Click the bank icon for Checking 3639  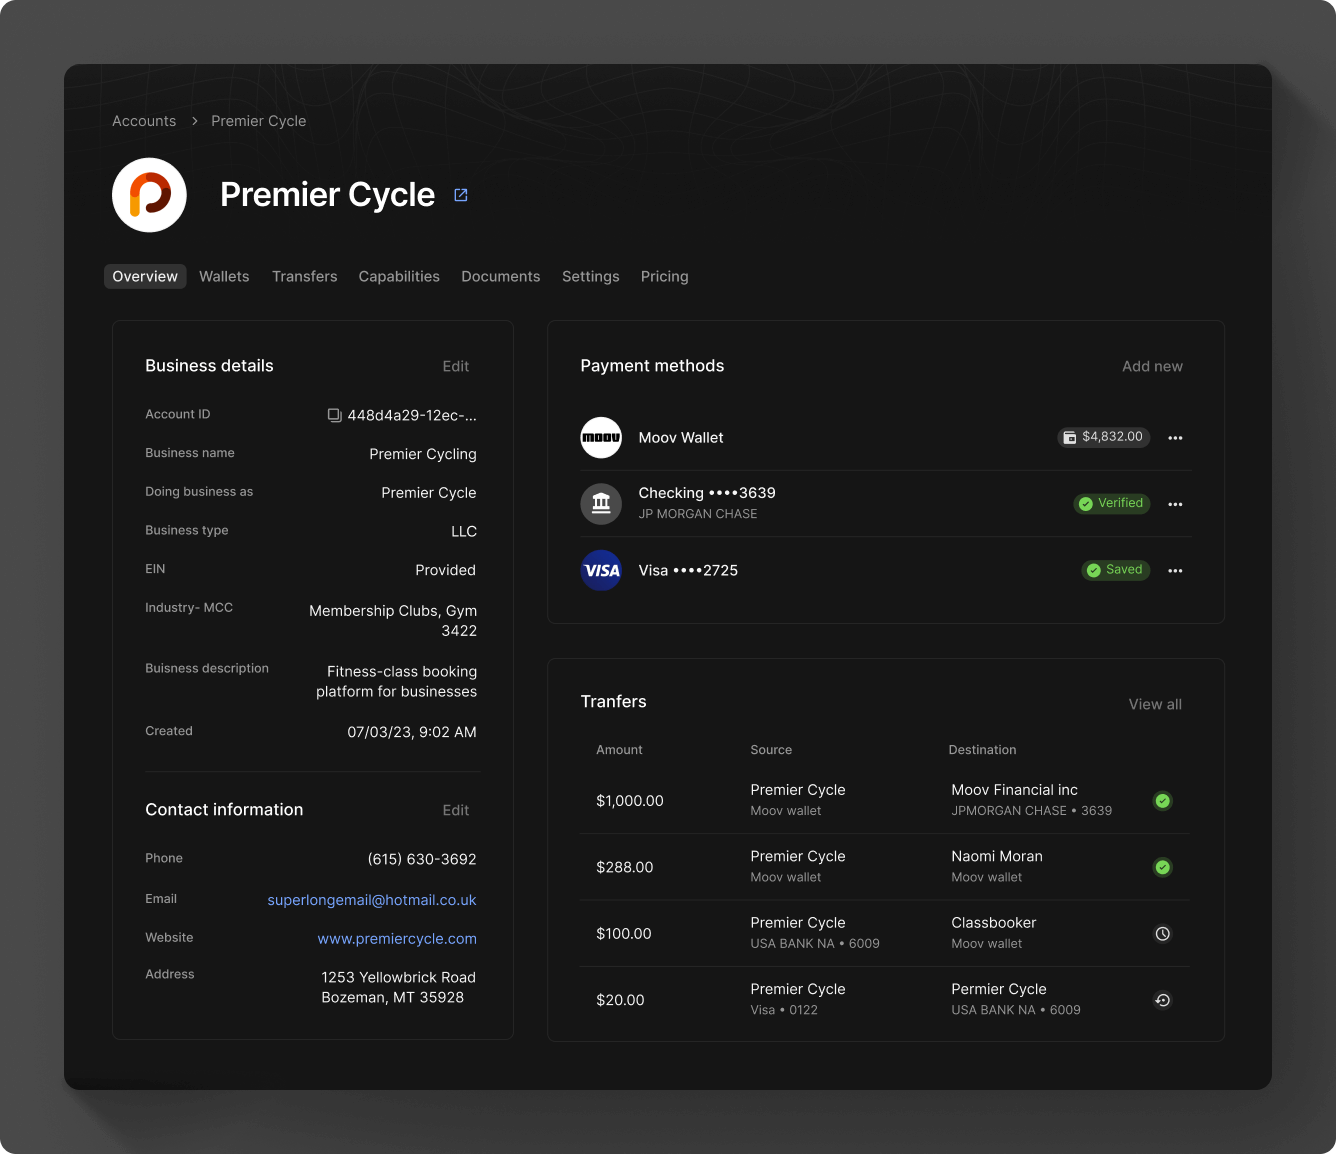coord(601,503)
